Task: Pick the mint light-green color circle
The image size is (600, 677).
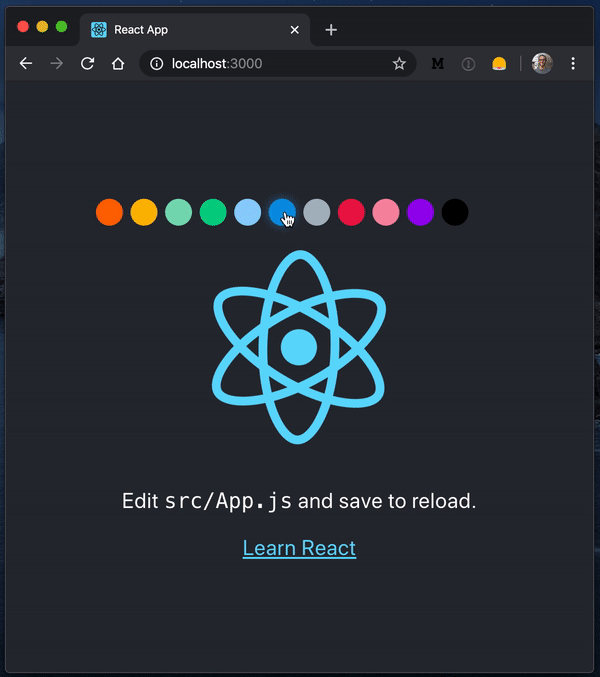Action: pos(178,212)
